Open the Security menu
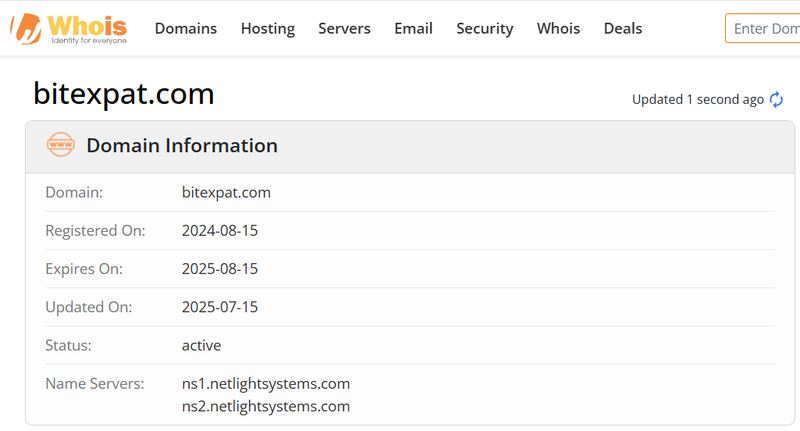The width and height of the screenshot is (800, 431). [x=485, y=29]
